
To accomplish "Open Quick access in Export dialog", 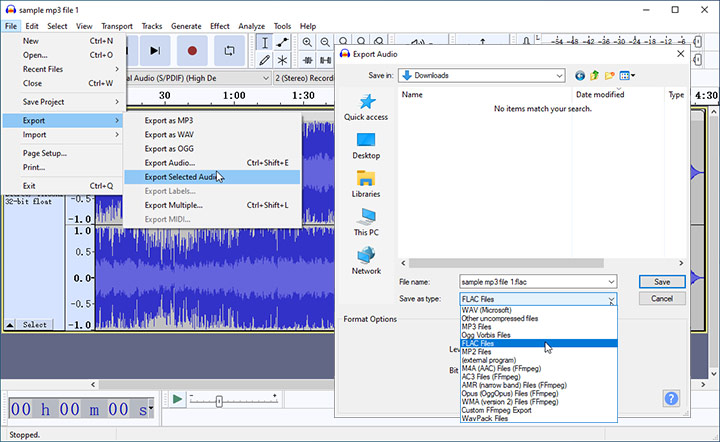I will click(366, 107).
